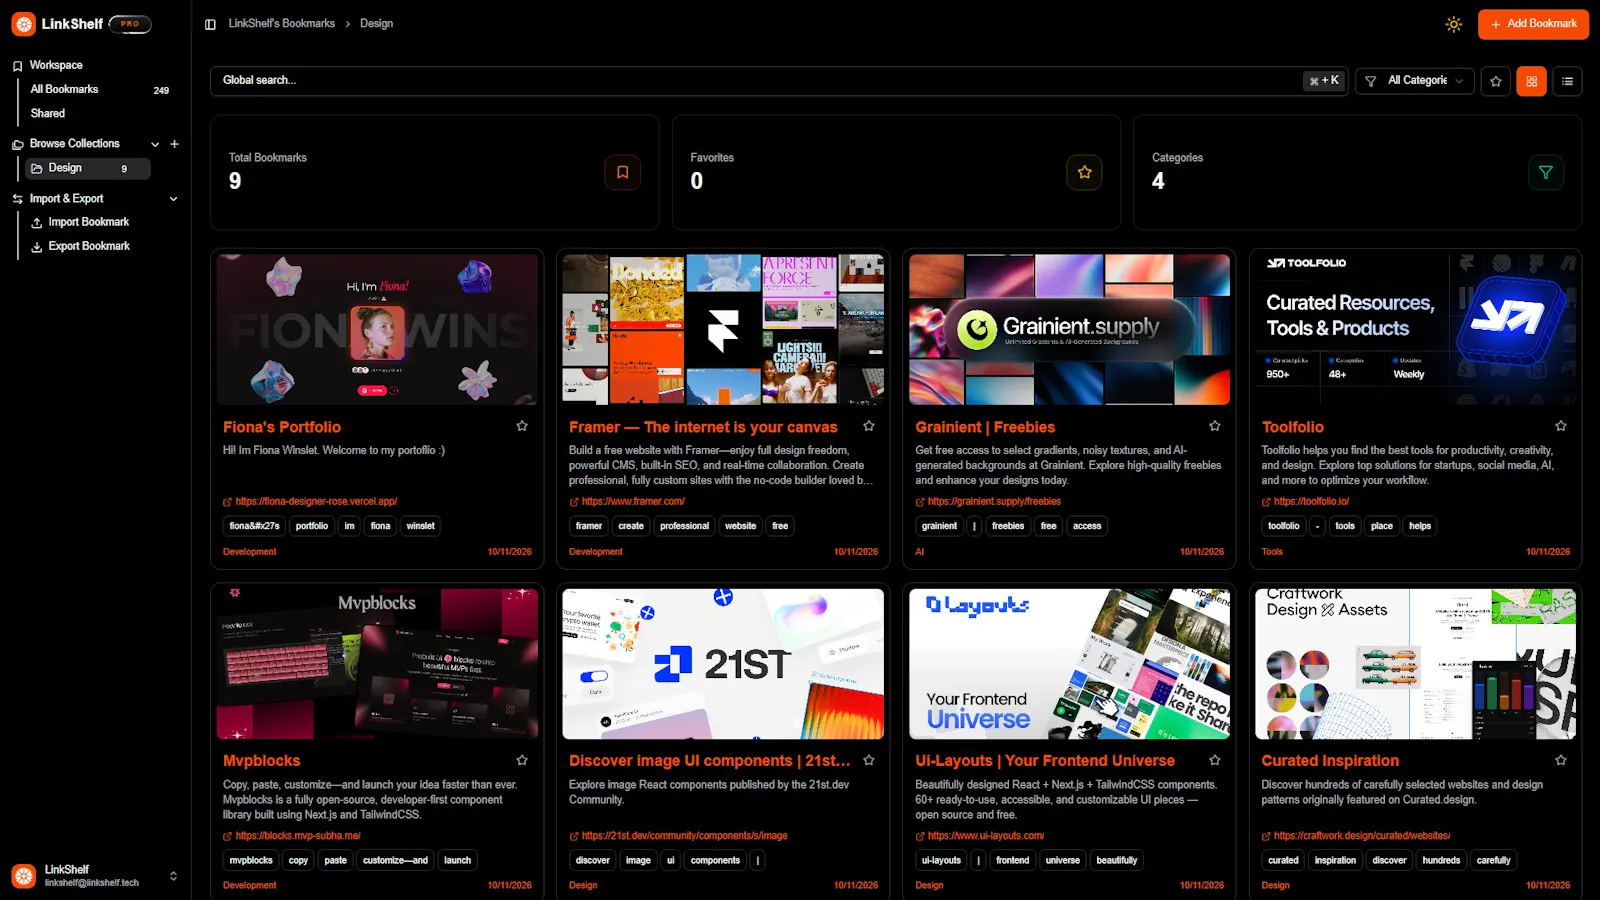
Task: Toggle the sidebar panel icon
Action: (x=210, y=24)
